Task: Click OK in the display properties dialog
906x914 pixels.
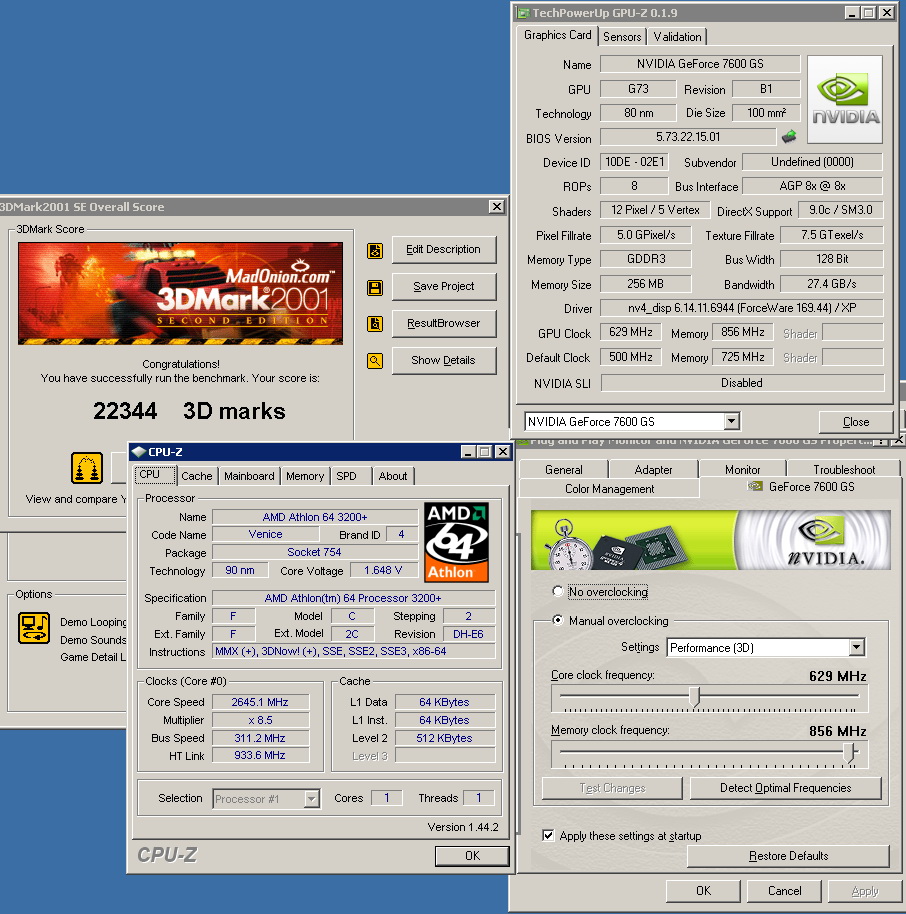Action: click(x=703, y=890)
